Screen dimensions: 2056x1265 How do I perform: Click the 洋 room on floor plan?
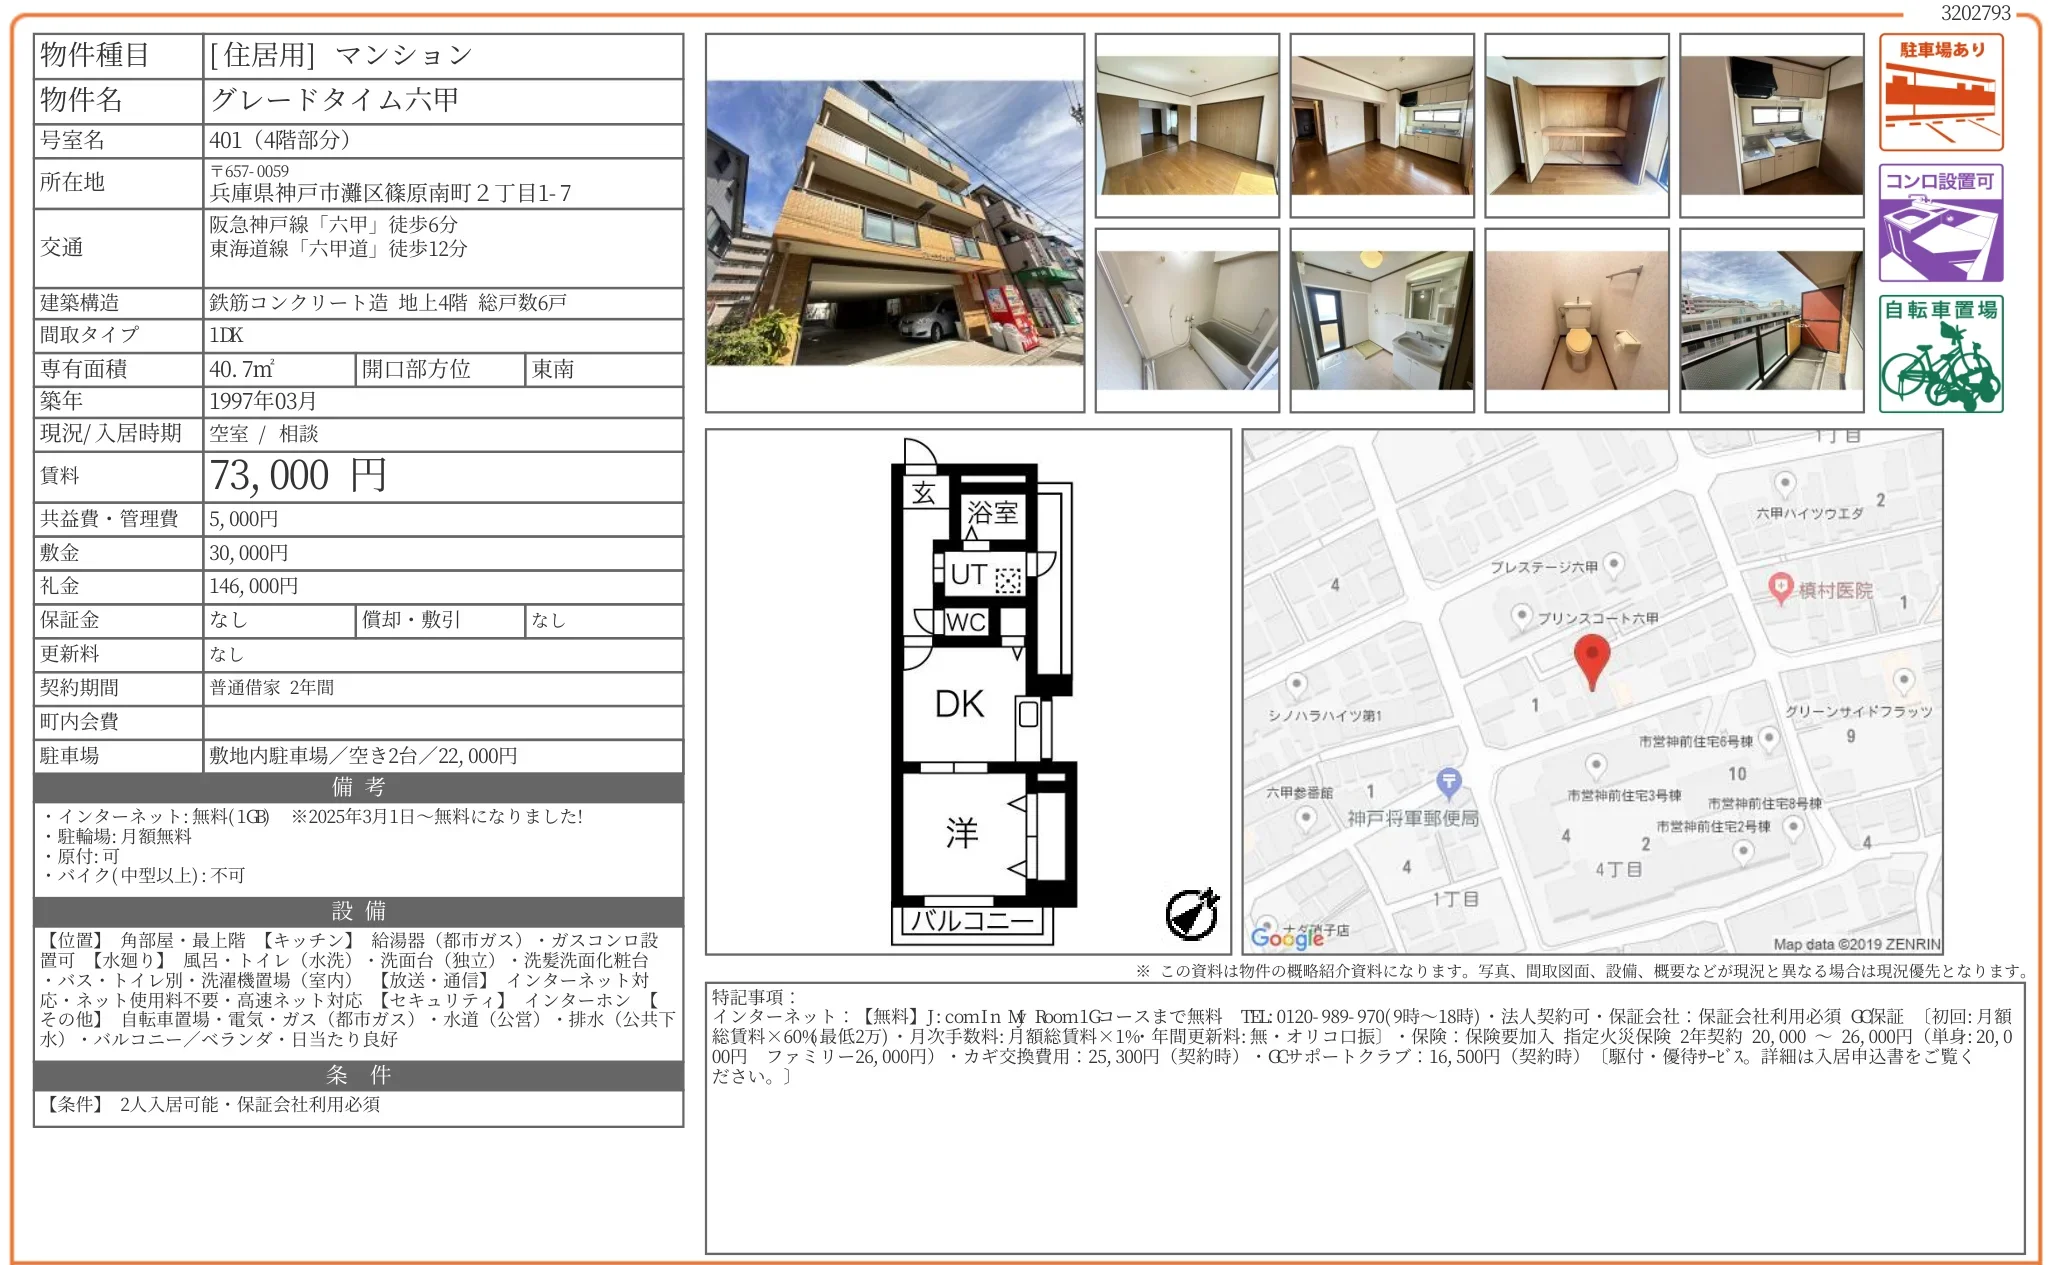click(961, 832)
